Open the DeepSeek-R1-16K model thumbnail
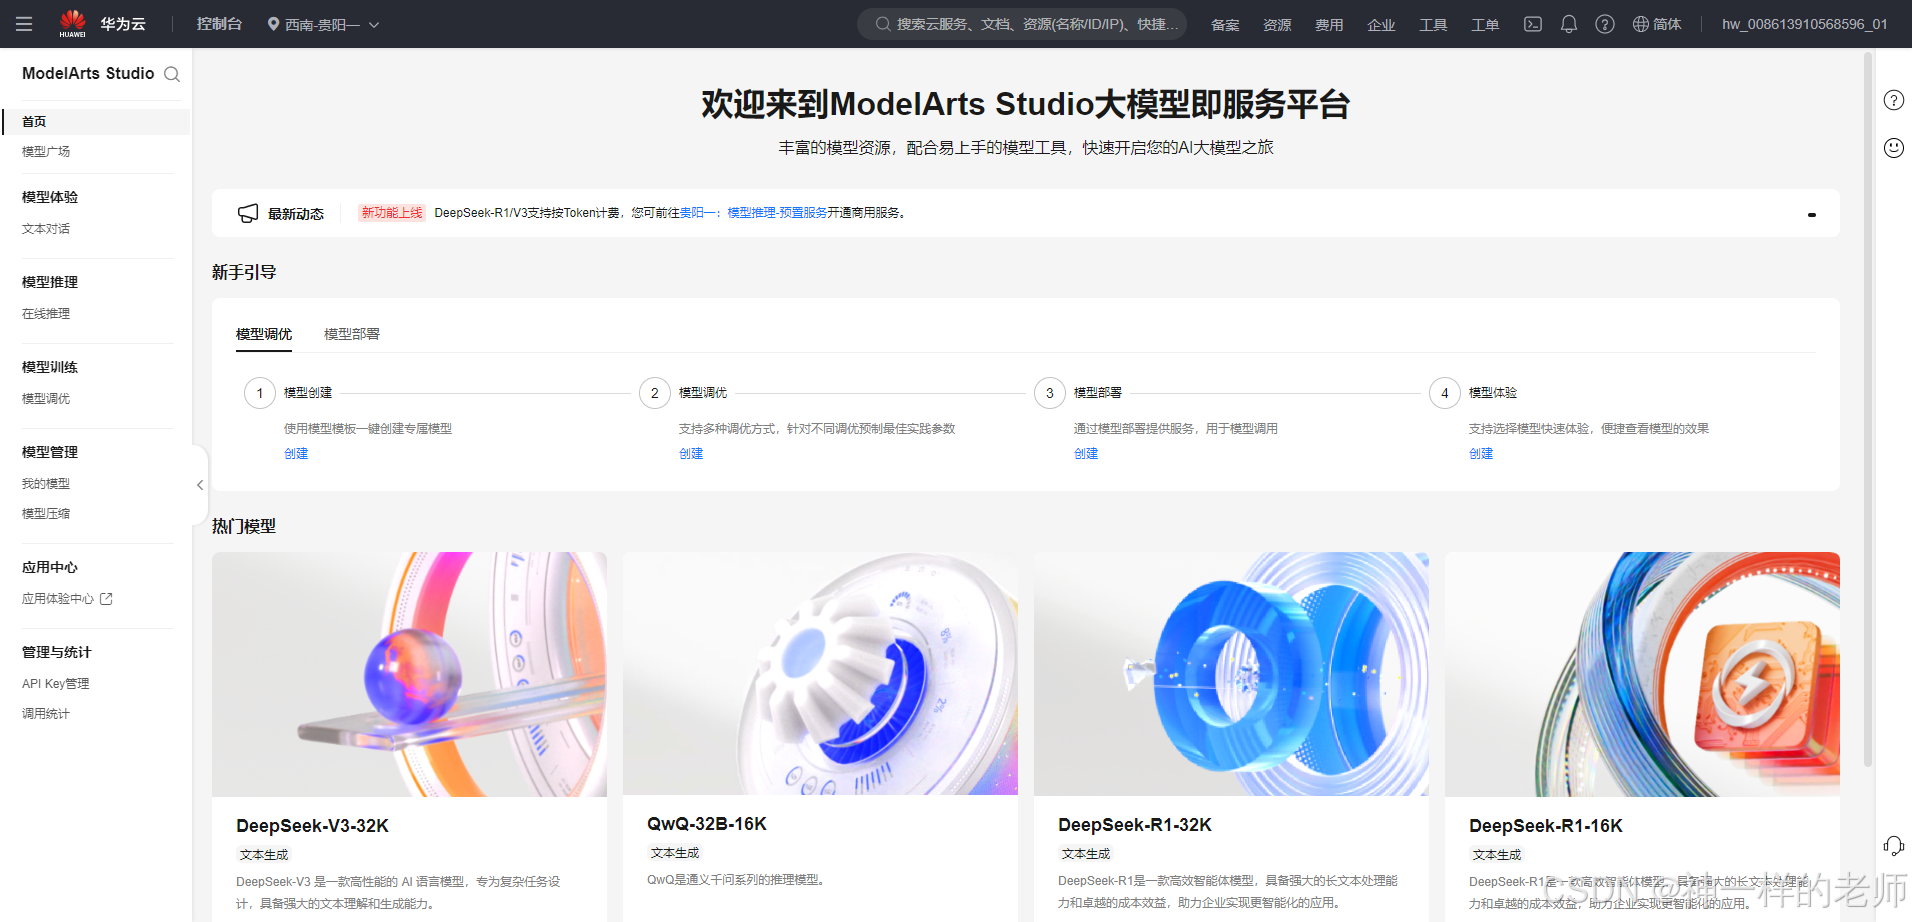The width and height of the screenshot is (1912, 922). (1642, 674)
